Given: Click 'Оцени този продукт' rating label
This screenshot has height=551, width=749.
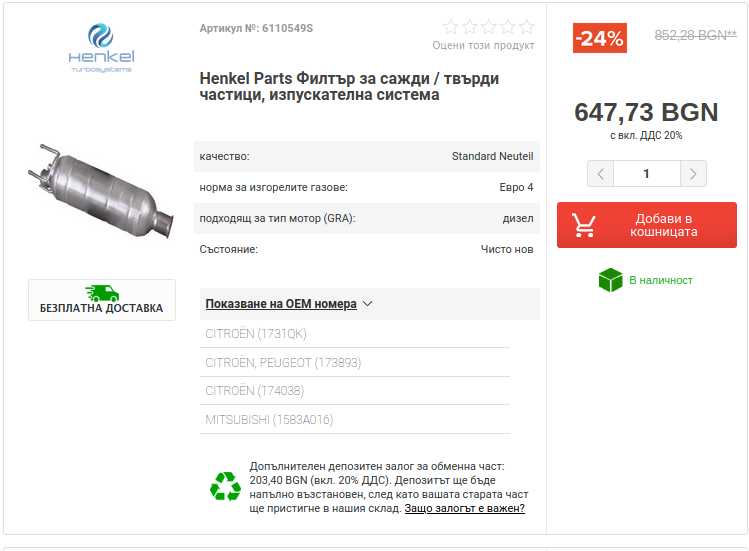Looking at the screenshot, I should point(483,45).
